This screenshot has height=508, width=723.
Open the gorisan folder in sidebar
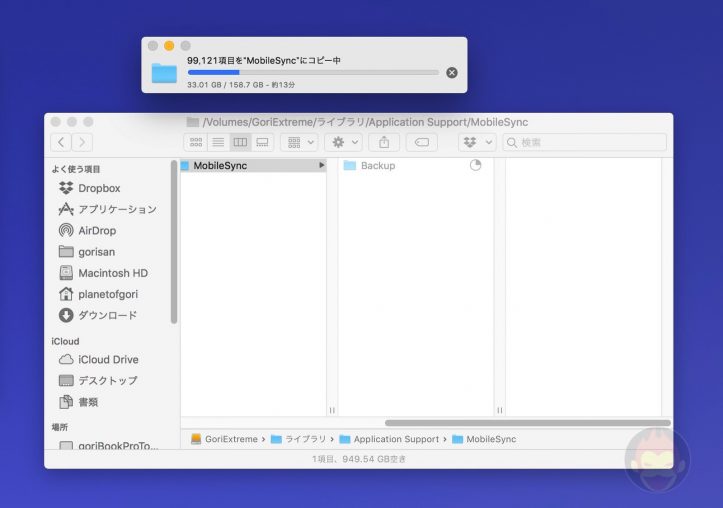[x=88, y=252]
